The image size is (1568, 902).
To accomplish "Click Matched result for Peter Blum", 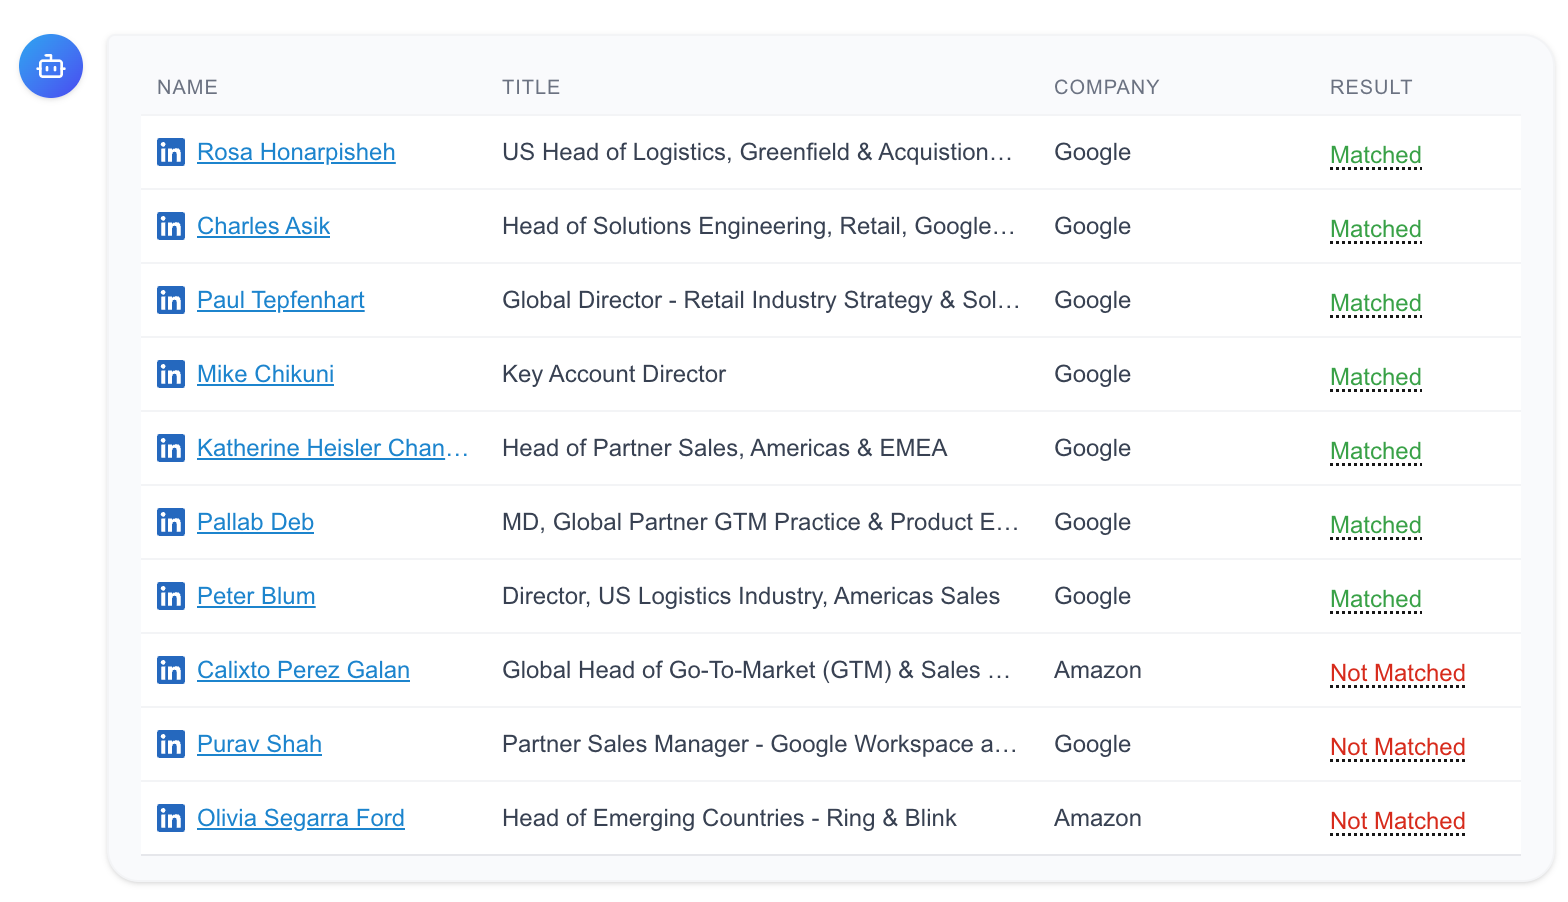I will point(1376,599).
